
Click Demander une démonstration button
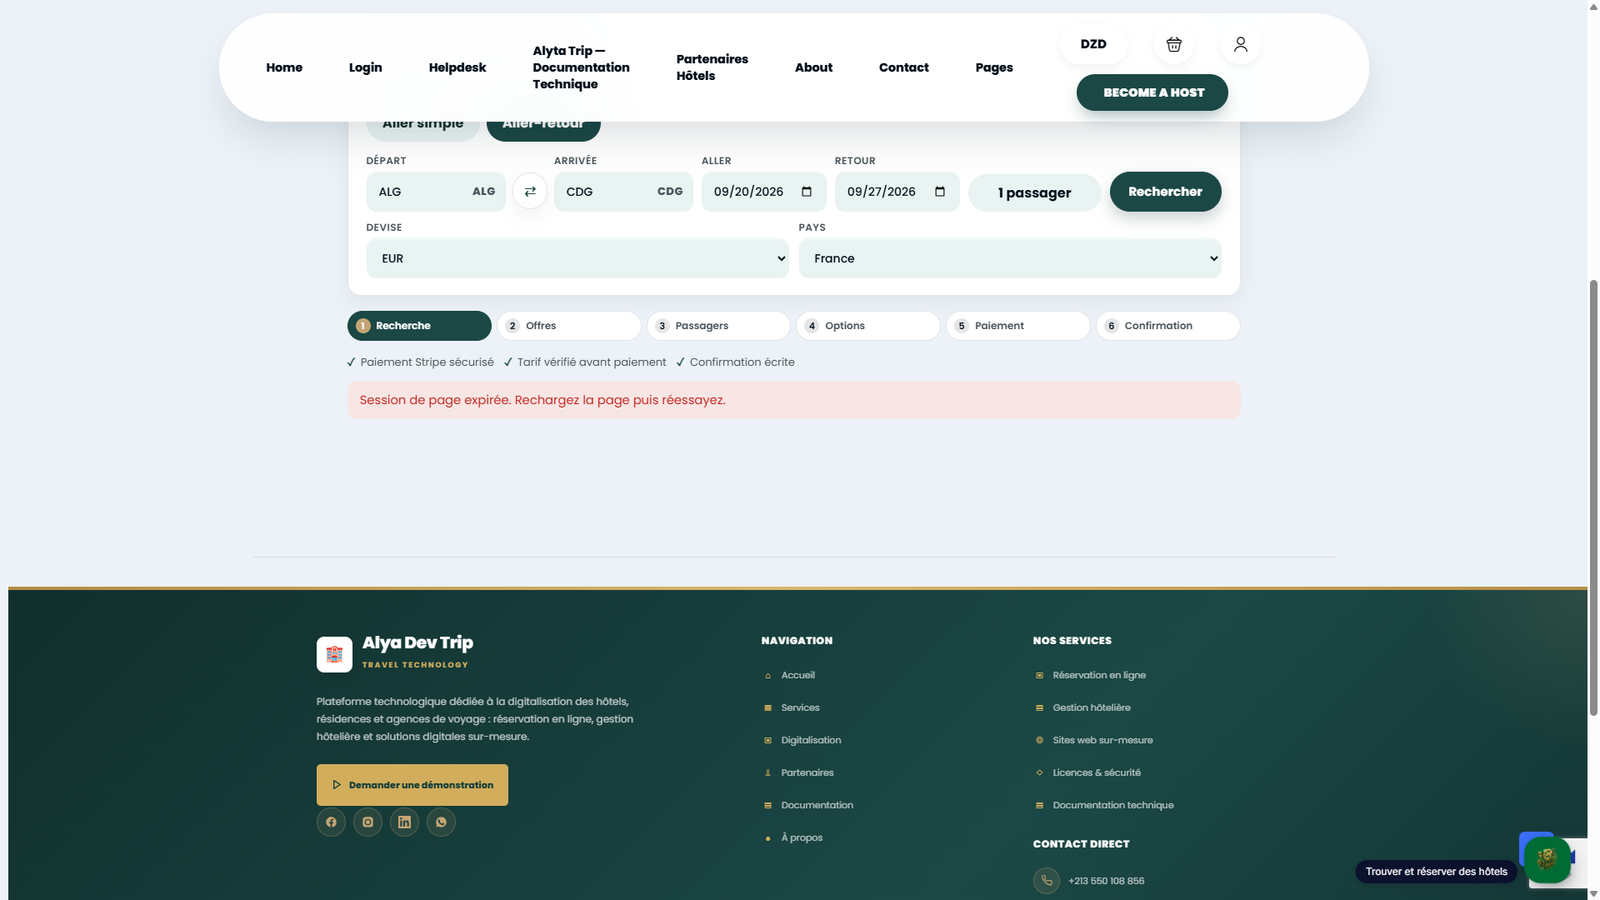[x=412, y=785]
